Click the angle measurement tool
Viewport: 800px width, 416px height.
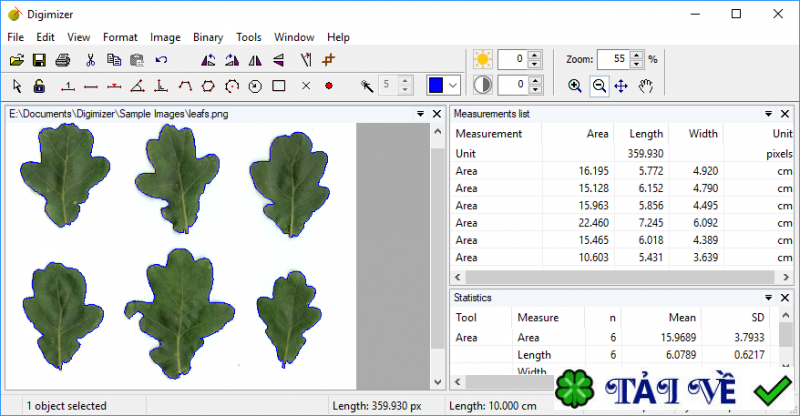(x=137, y=86)
